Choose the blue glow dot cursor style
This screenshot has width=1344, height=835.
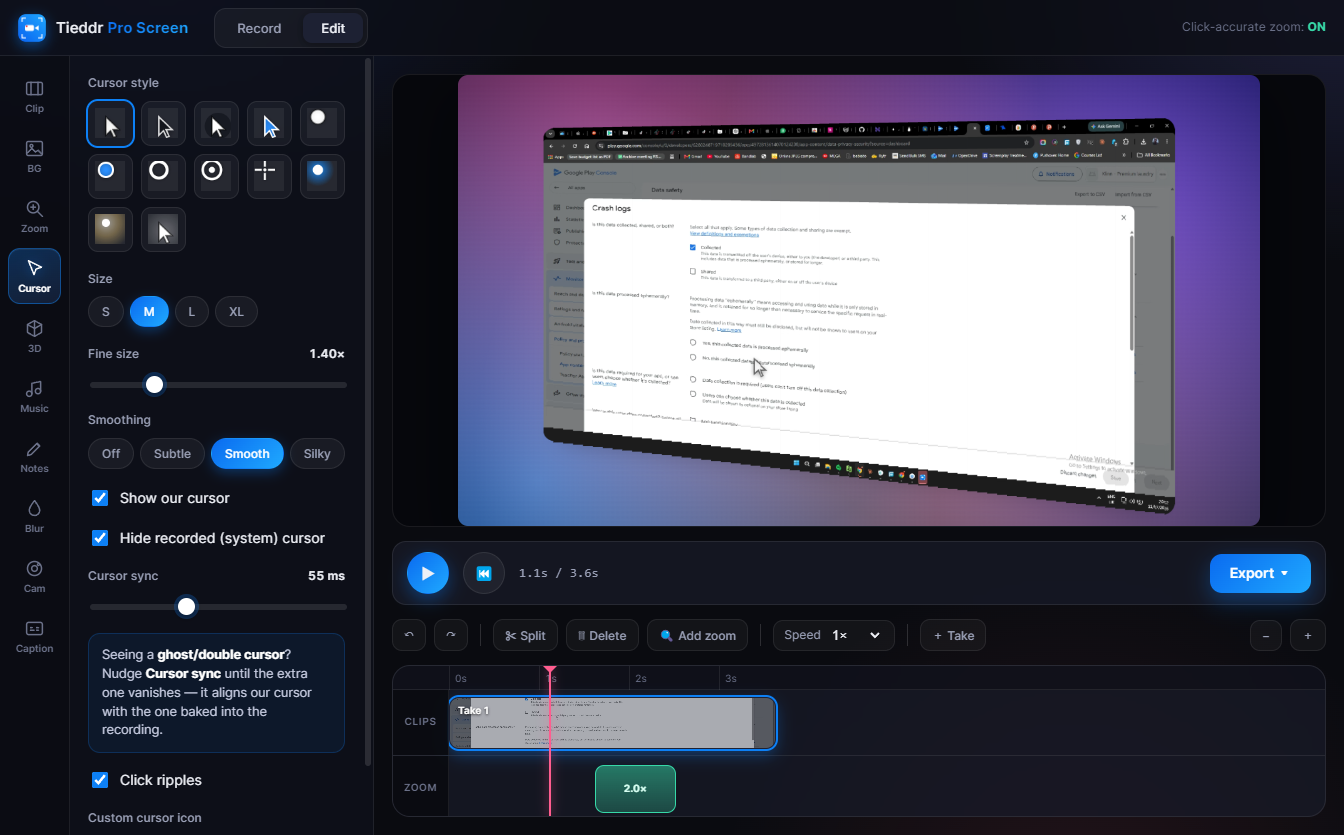[x=322, y=176]
